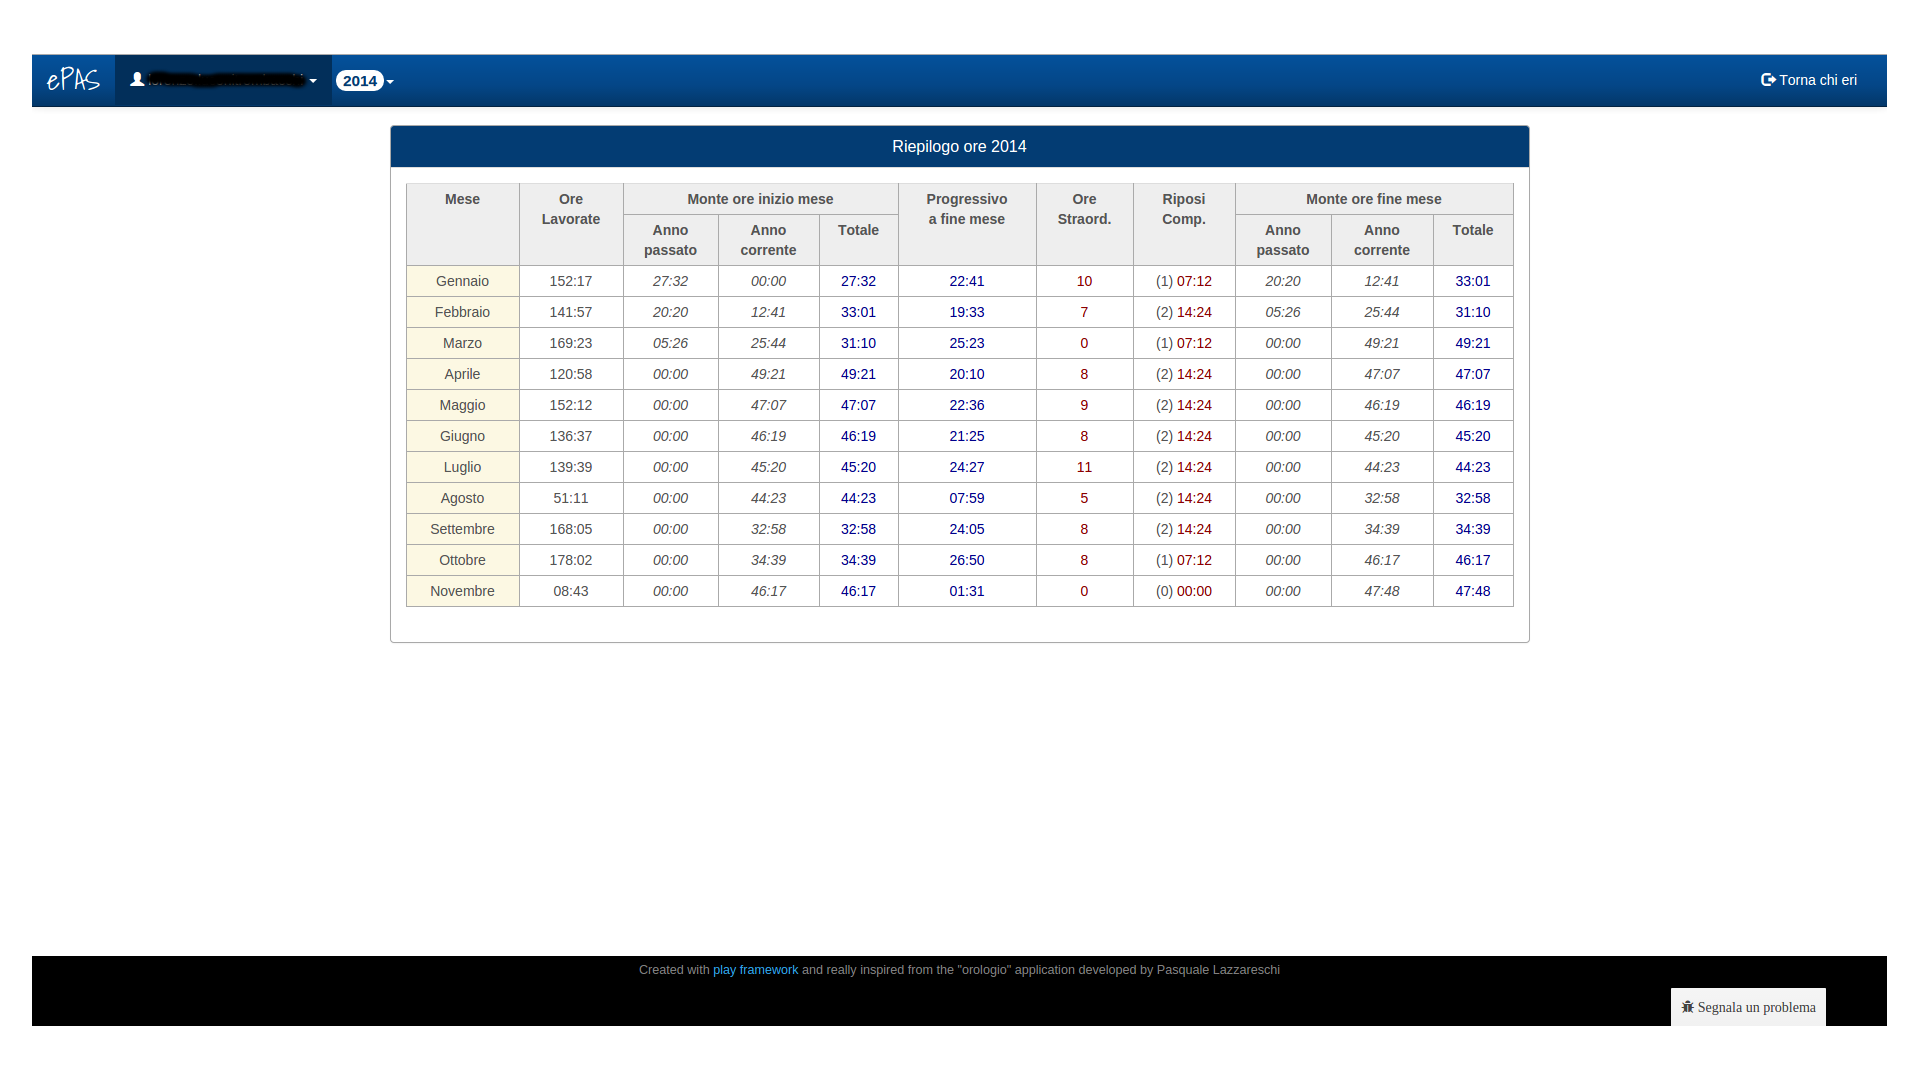
Task: Click the Riposi Comp. column header
Action: 1183,209
